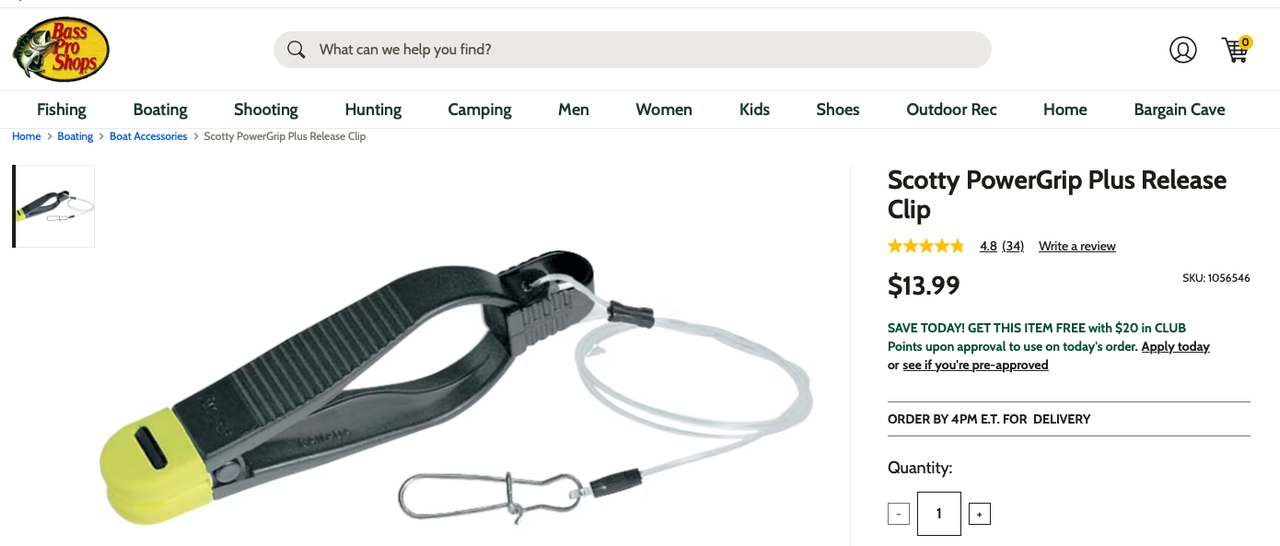
Task: Go to Boat Accessories breadcrumb
Action: click(x=148, y=136)
